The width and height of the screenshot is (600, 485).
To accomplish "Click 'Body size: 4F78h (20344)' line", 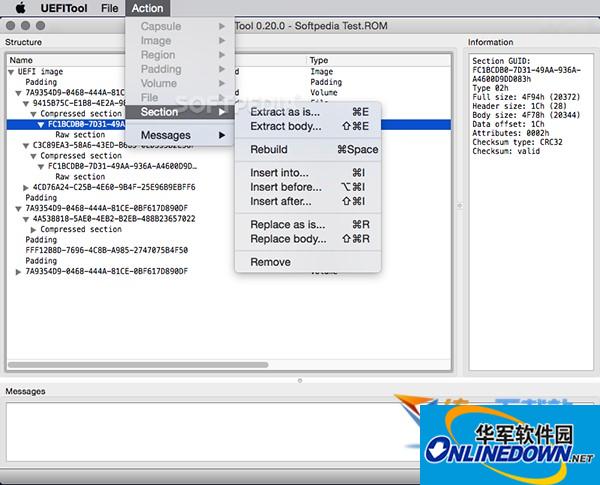I will [526, 115].
